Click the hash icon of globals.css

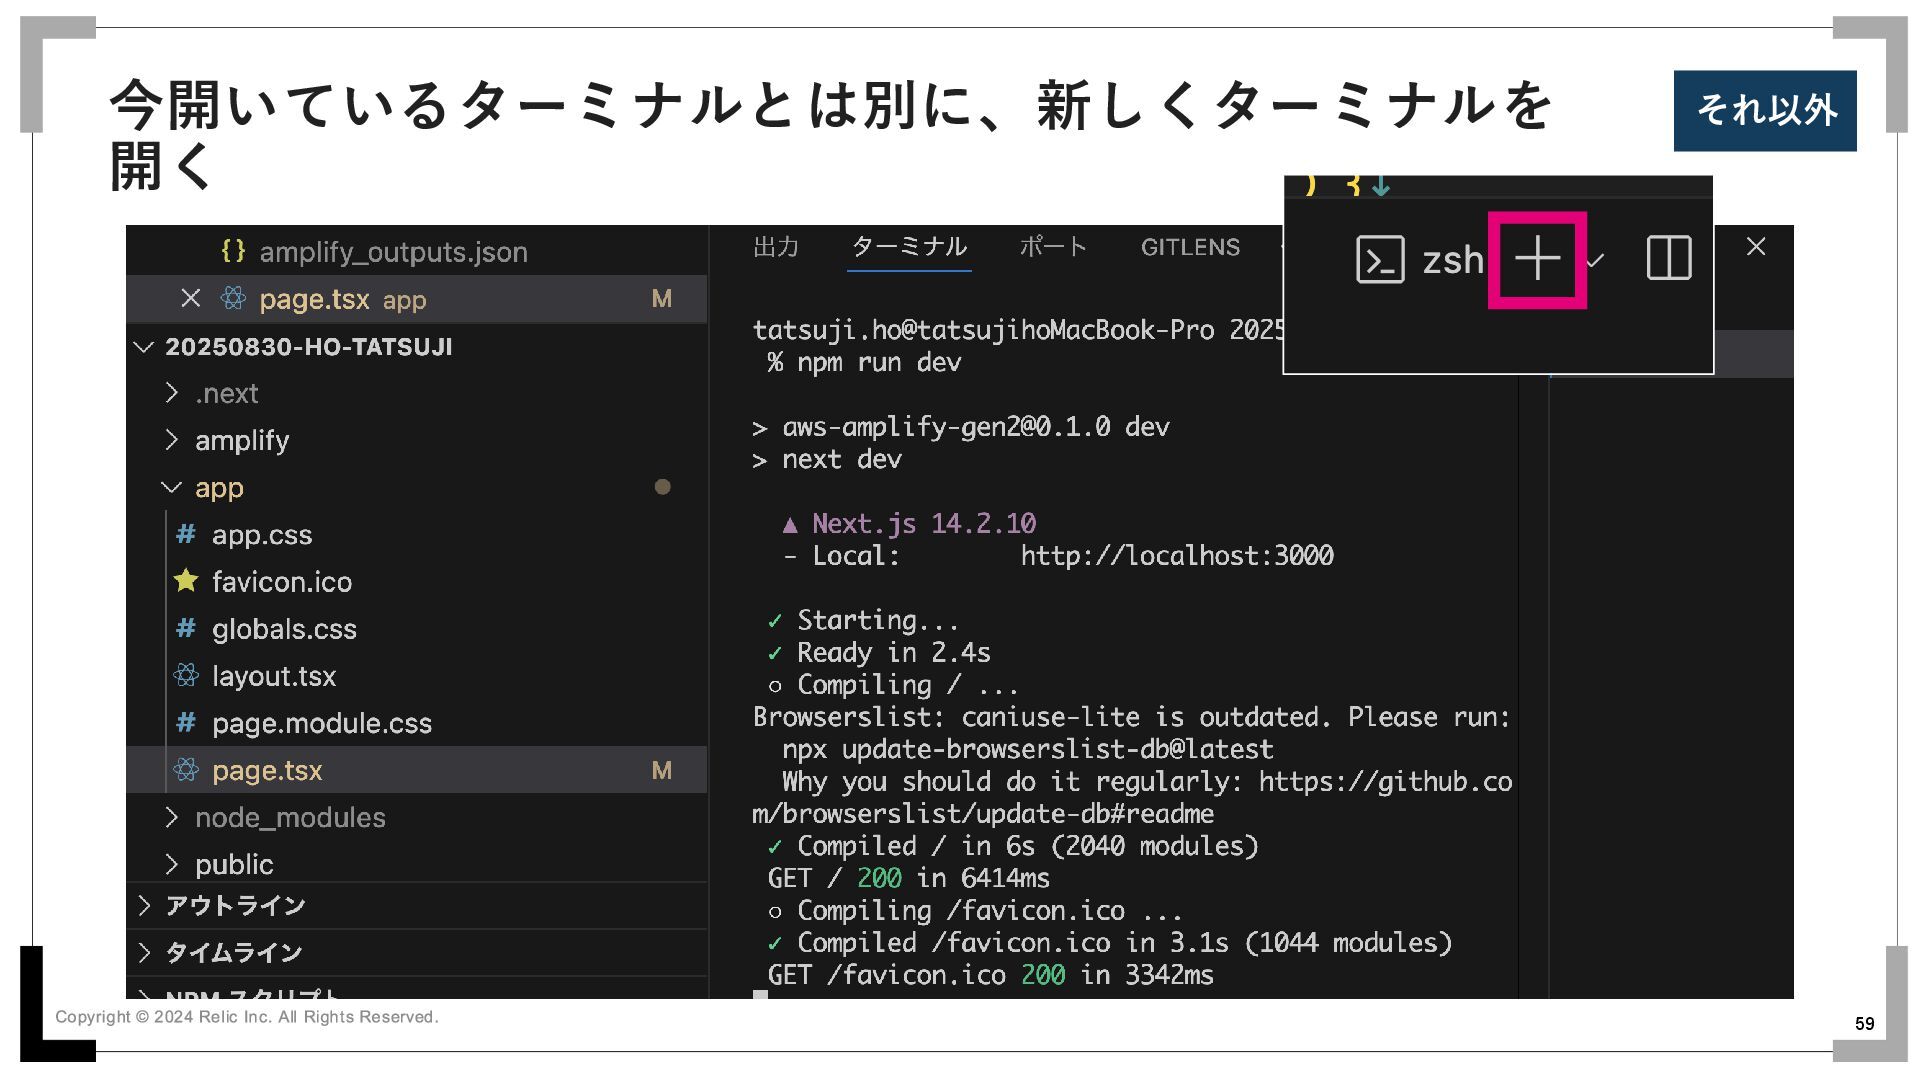pos(186,628)
